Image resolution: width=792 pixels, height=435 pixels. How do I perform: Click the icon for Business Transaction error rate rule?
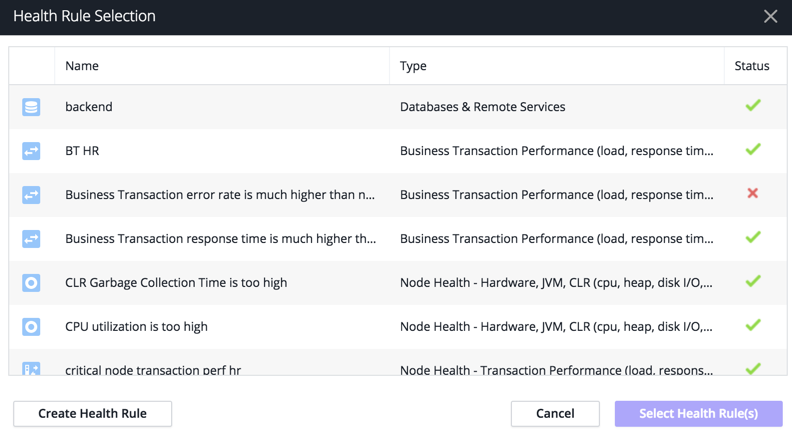(x=31, y=195)
